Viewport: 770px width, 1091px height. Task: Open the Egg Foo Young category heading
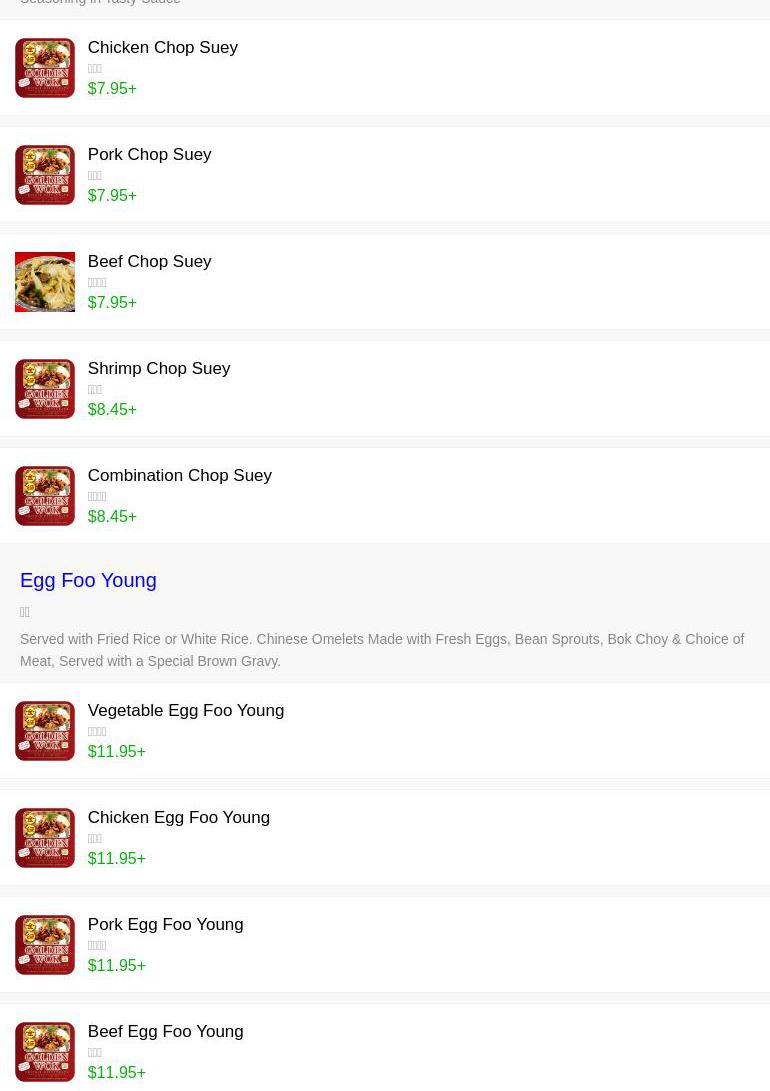pos(88,580)
